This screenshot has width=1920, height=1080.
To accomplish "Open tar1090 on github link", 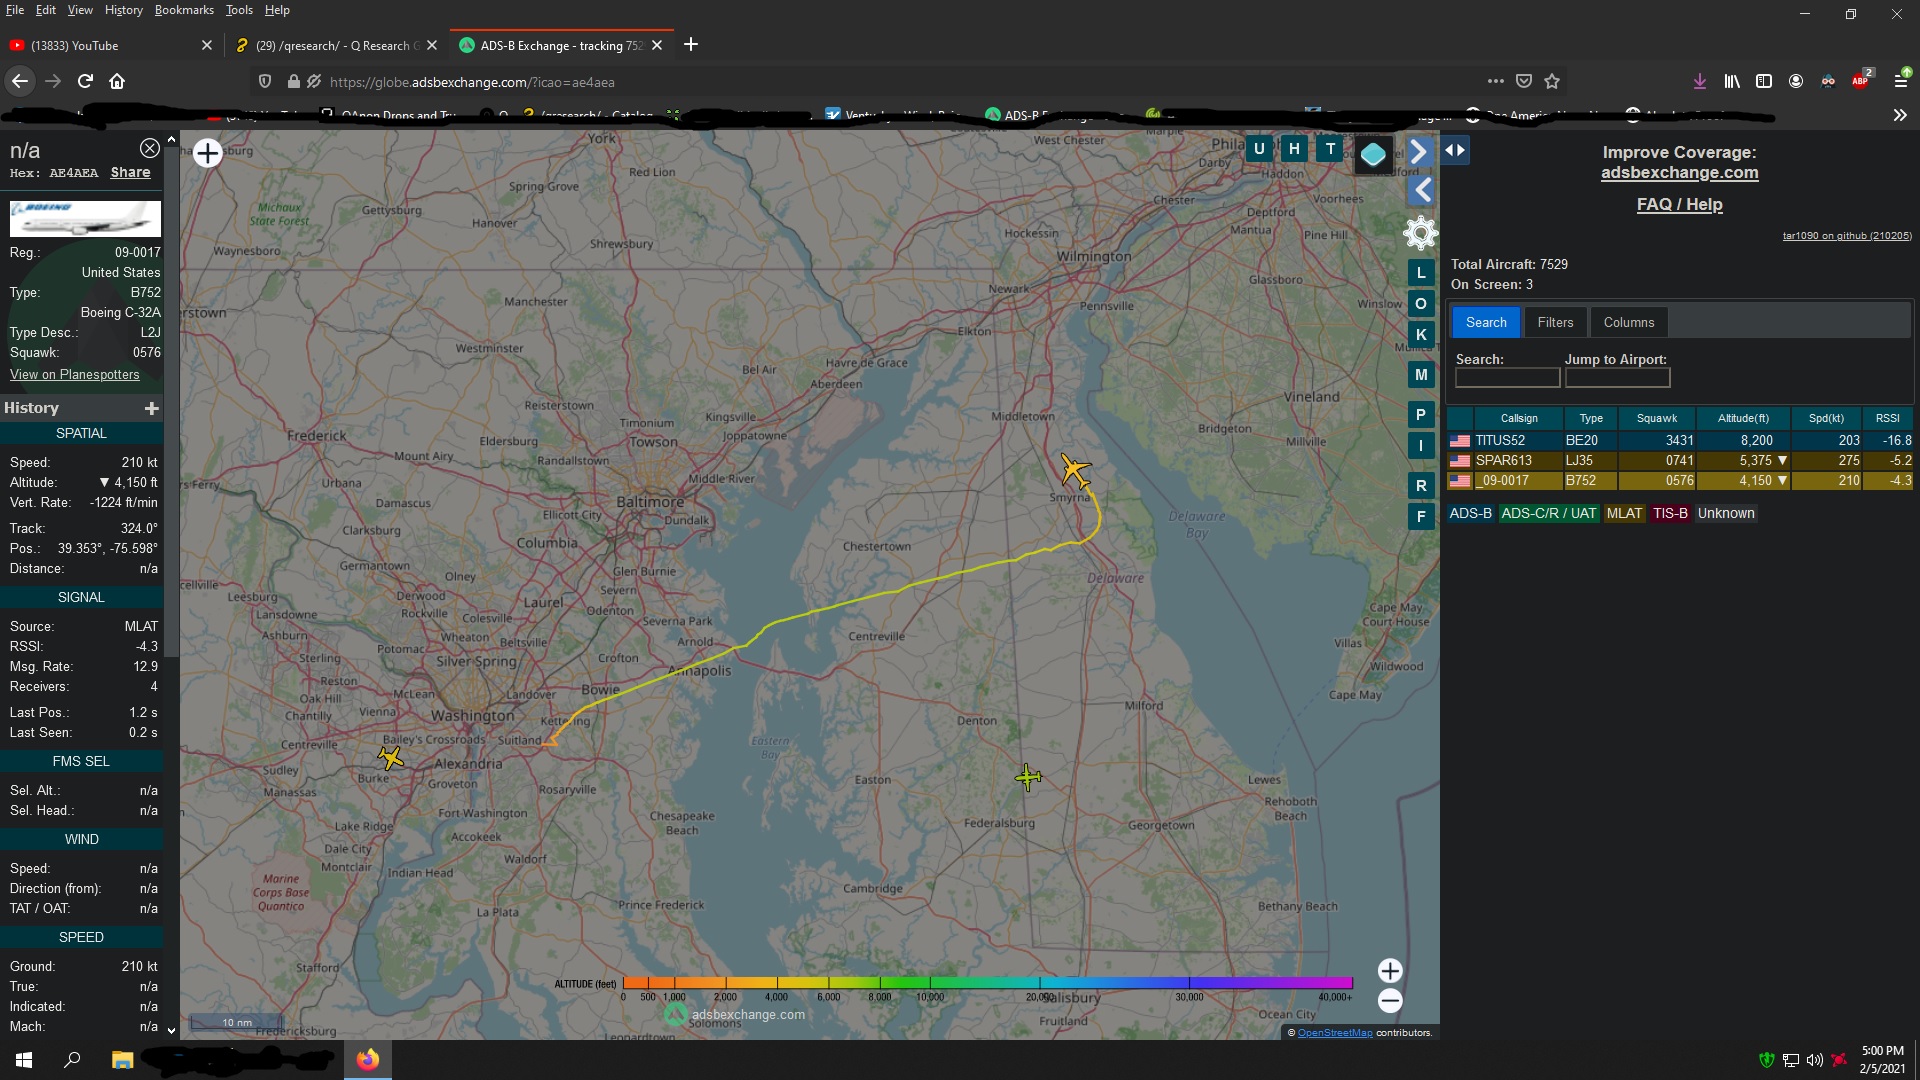I will (x=1846, y=236).
